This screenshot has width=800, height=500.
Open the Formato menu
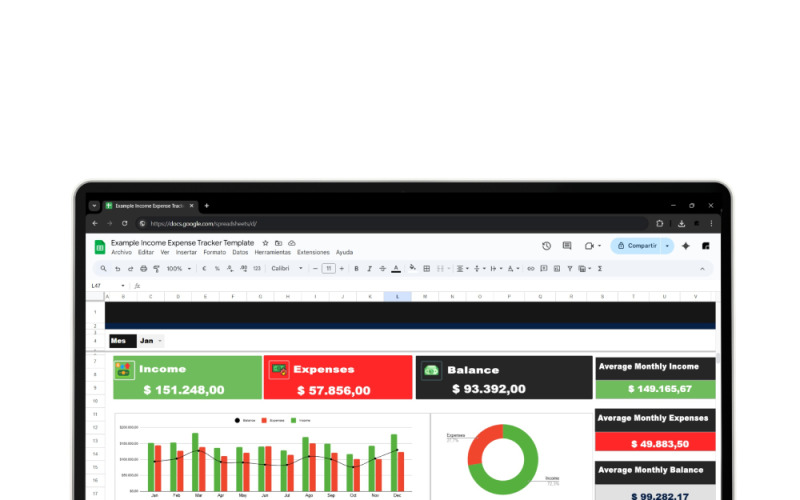click(214, 253)
